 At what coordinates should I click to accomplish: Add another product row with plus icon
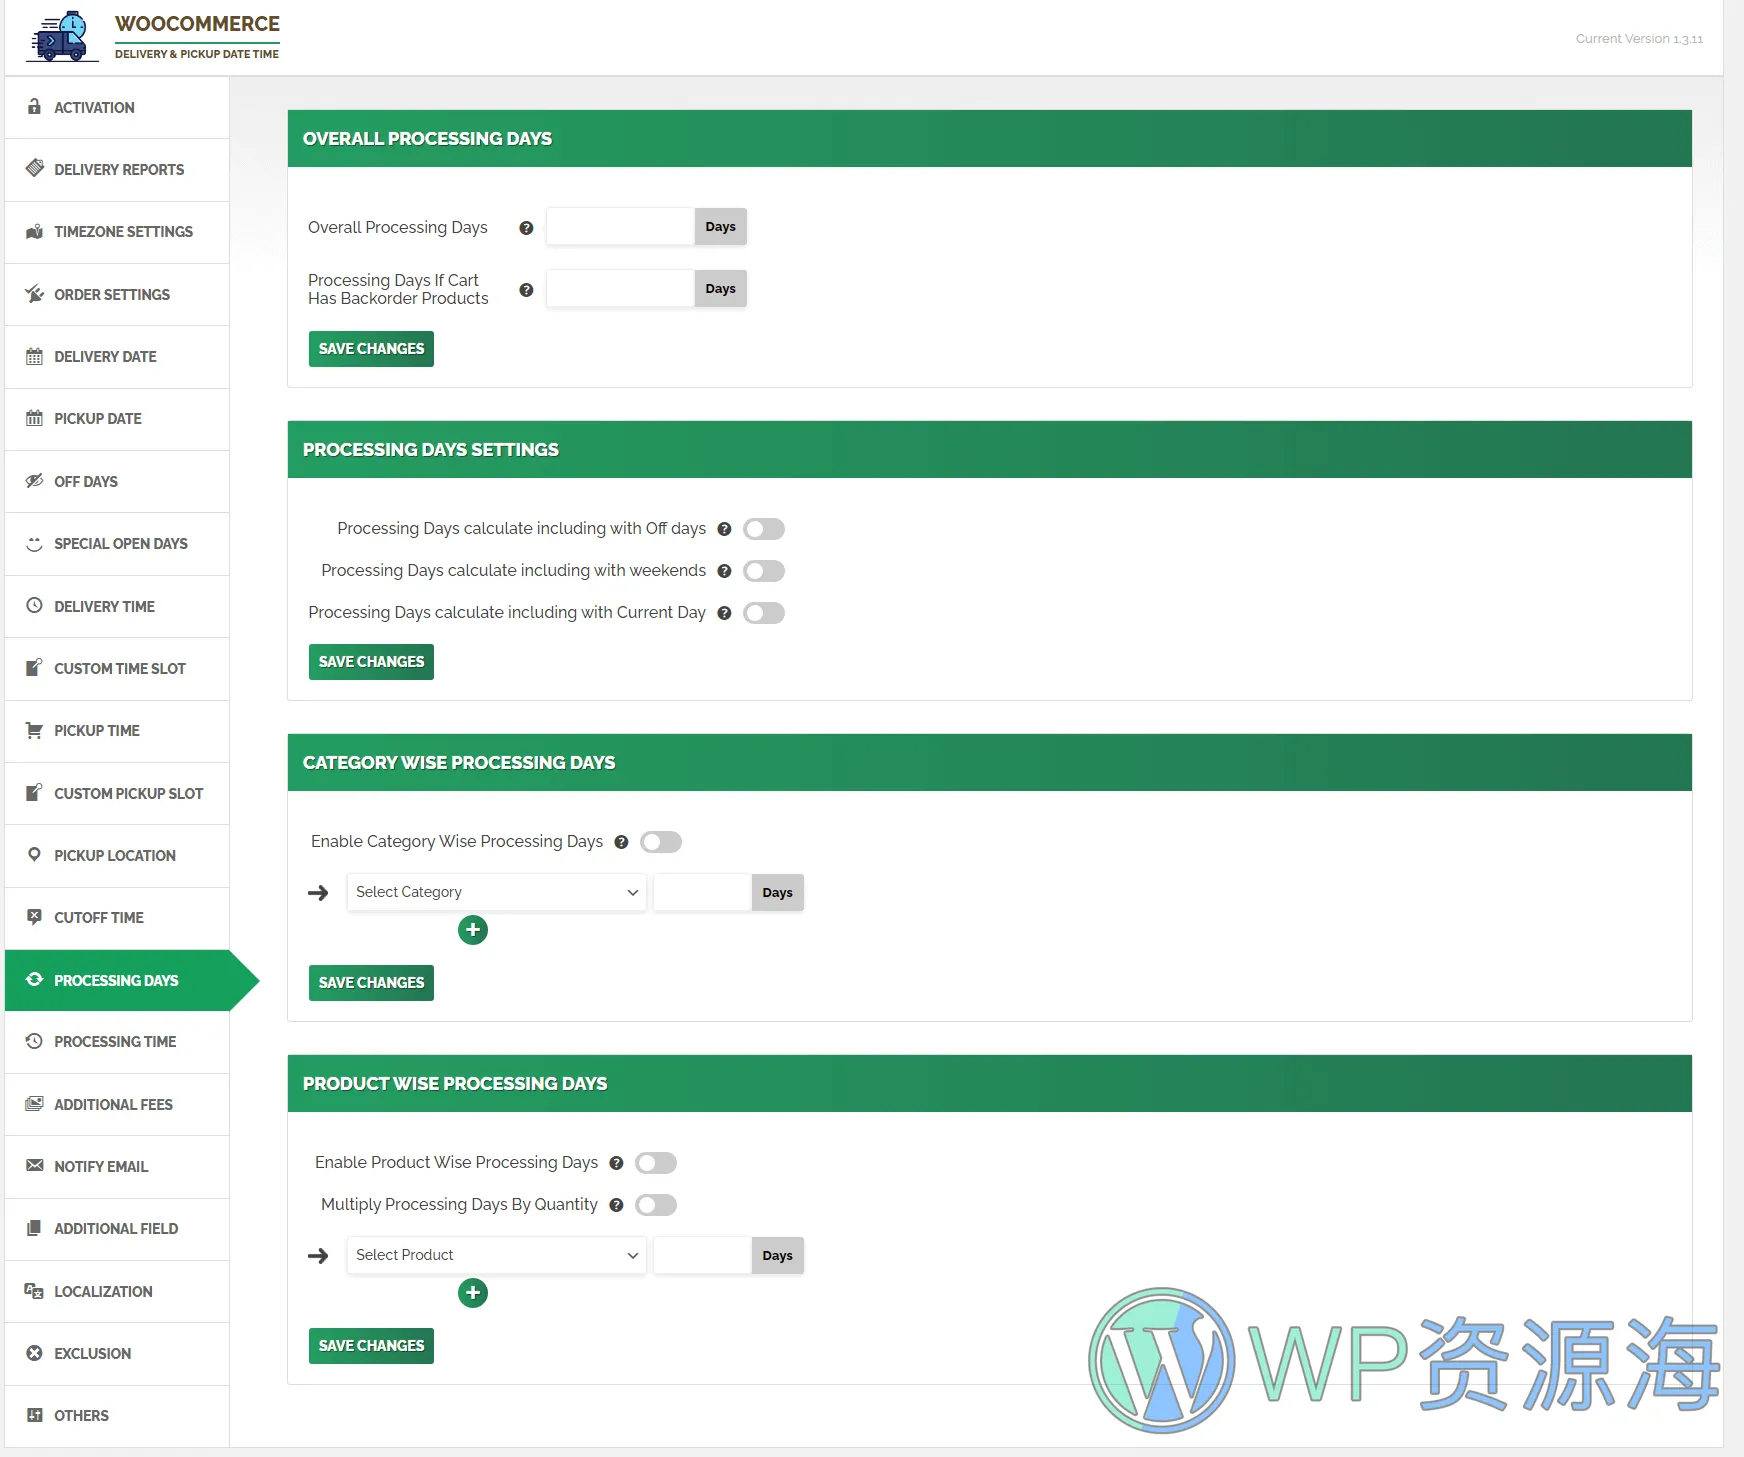point(473,1293)
